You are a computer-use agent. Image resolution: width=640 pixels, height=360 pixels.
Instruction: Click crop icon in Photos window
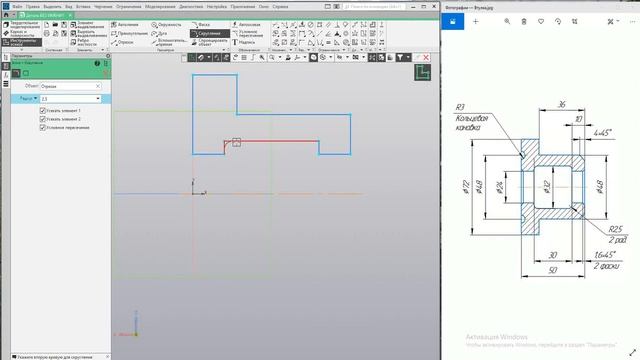[x=575, y=22]
